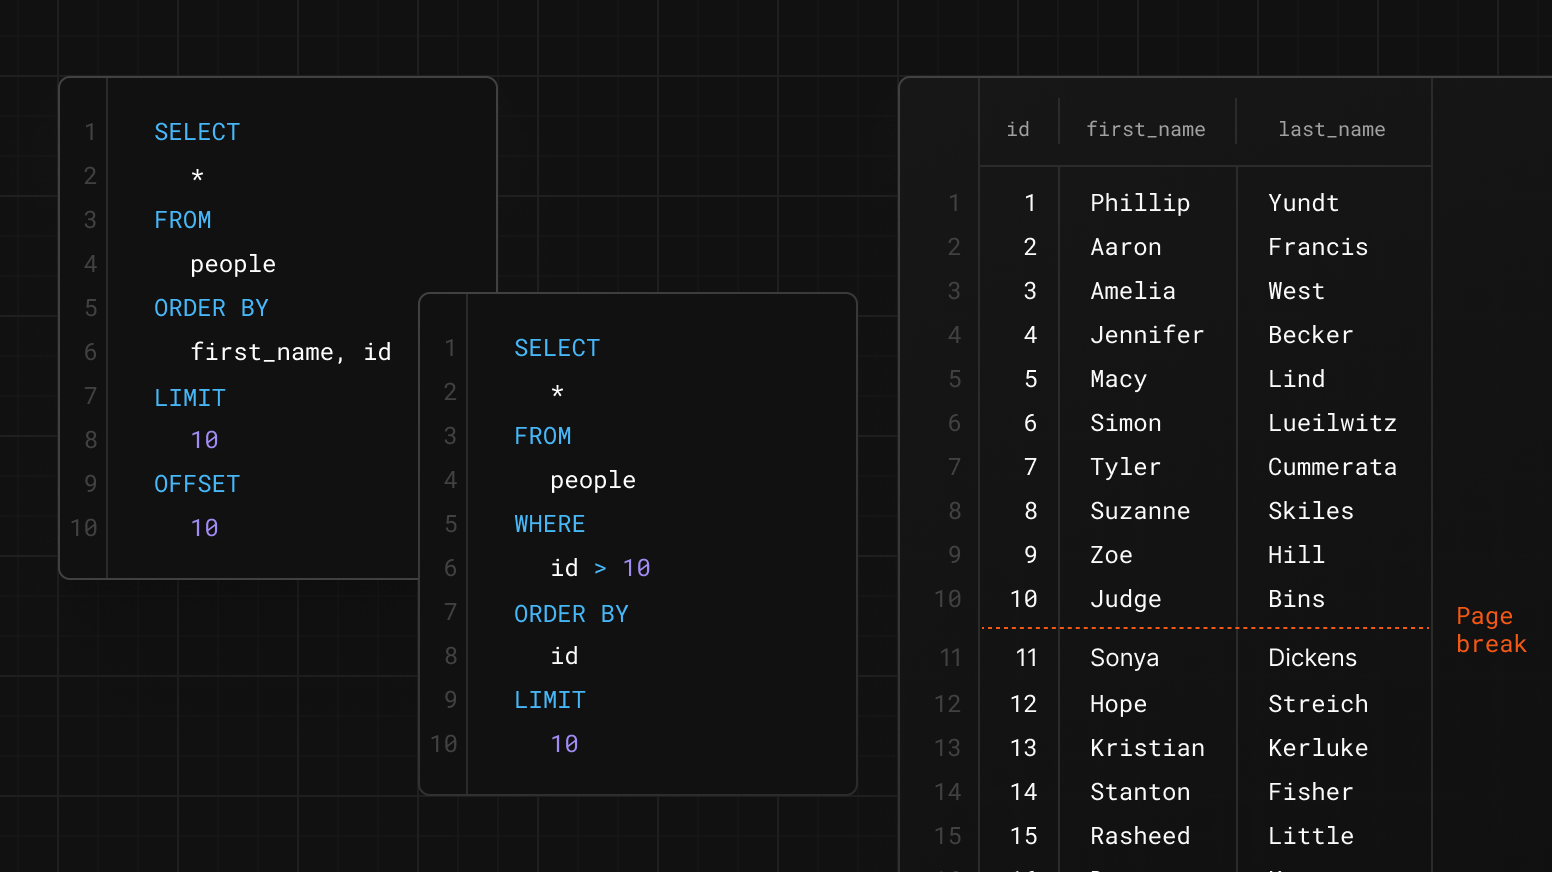Click the Page break label

[1491, 629]
